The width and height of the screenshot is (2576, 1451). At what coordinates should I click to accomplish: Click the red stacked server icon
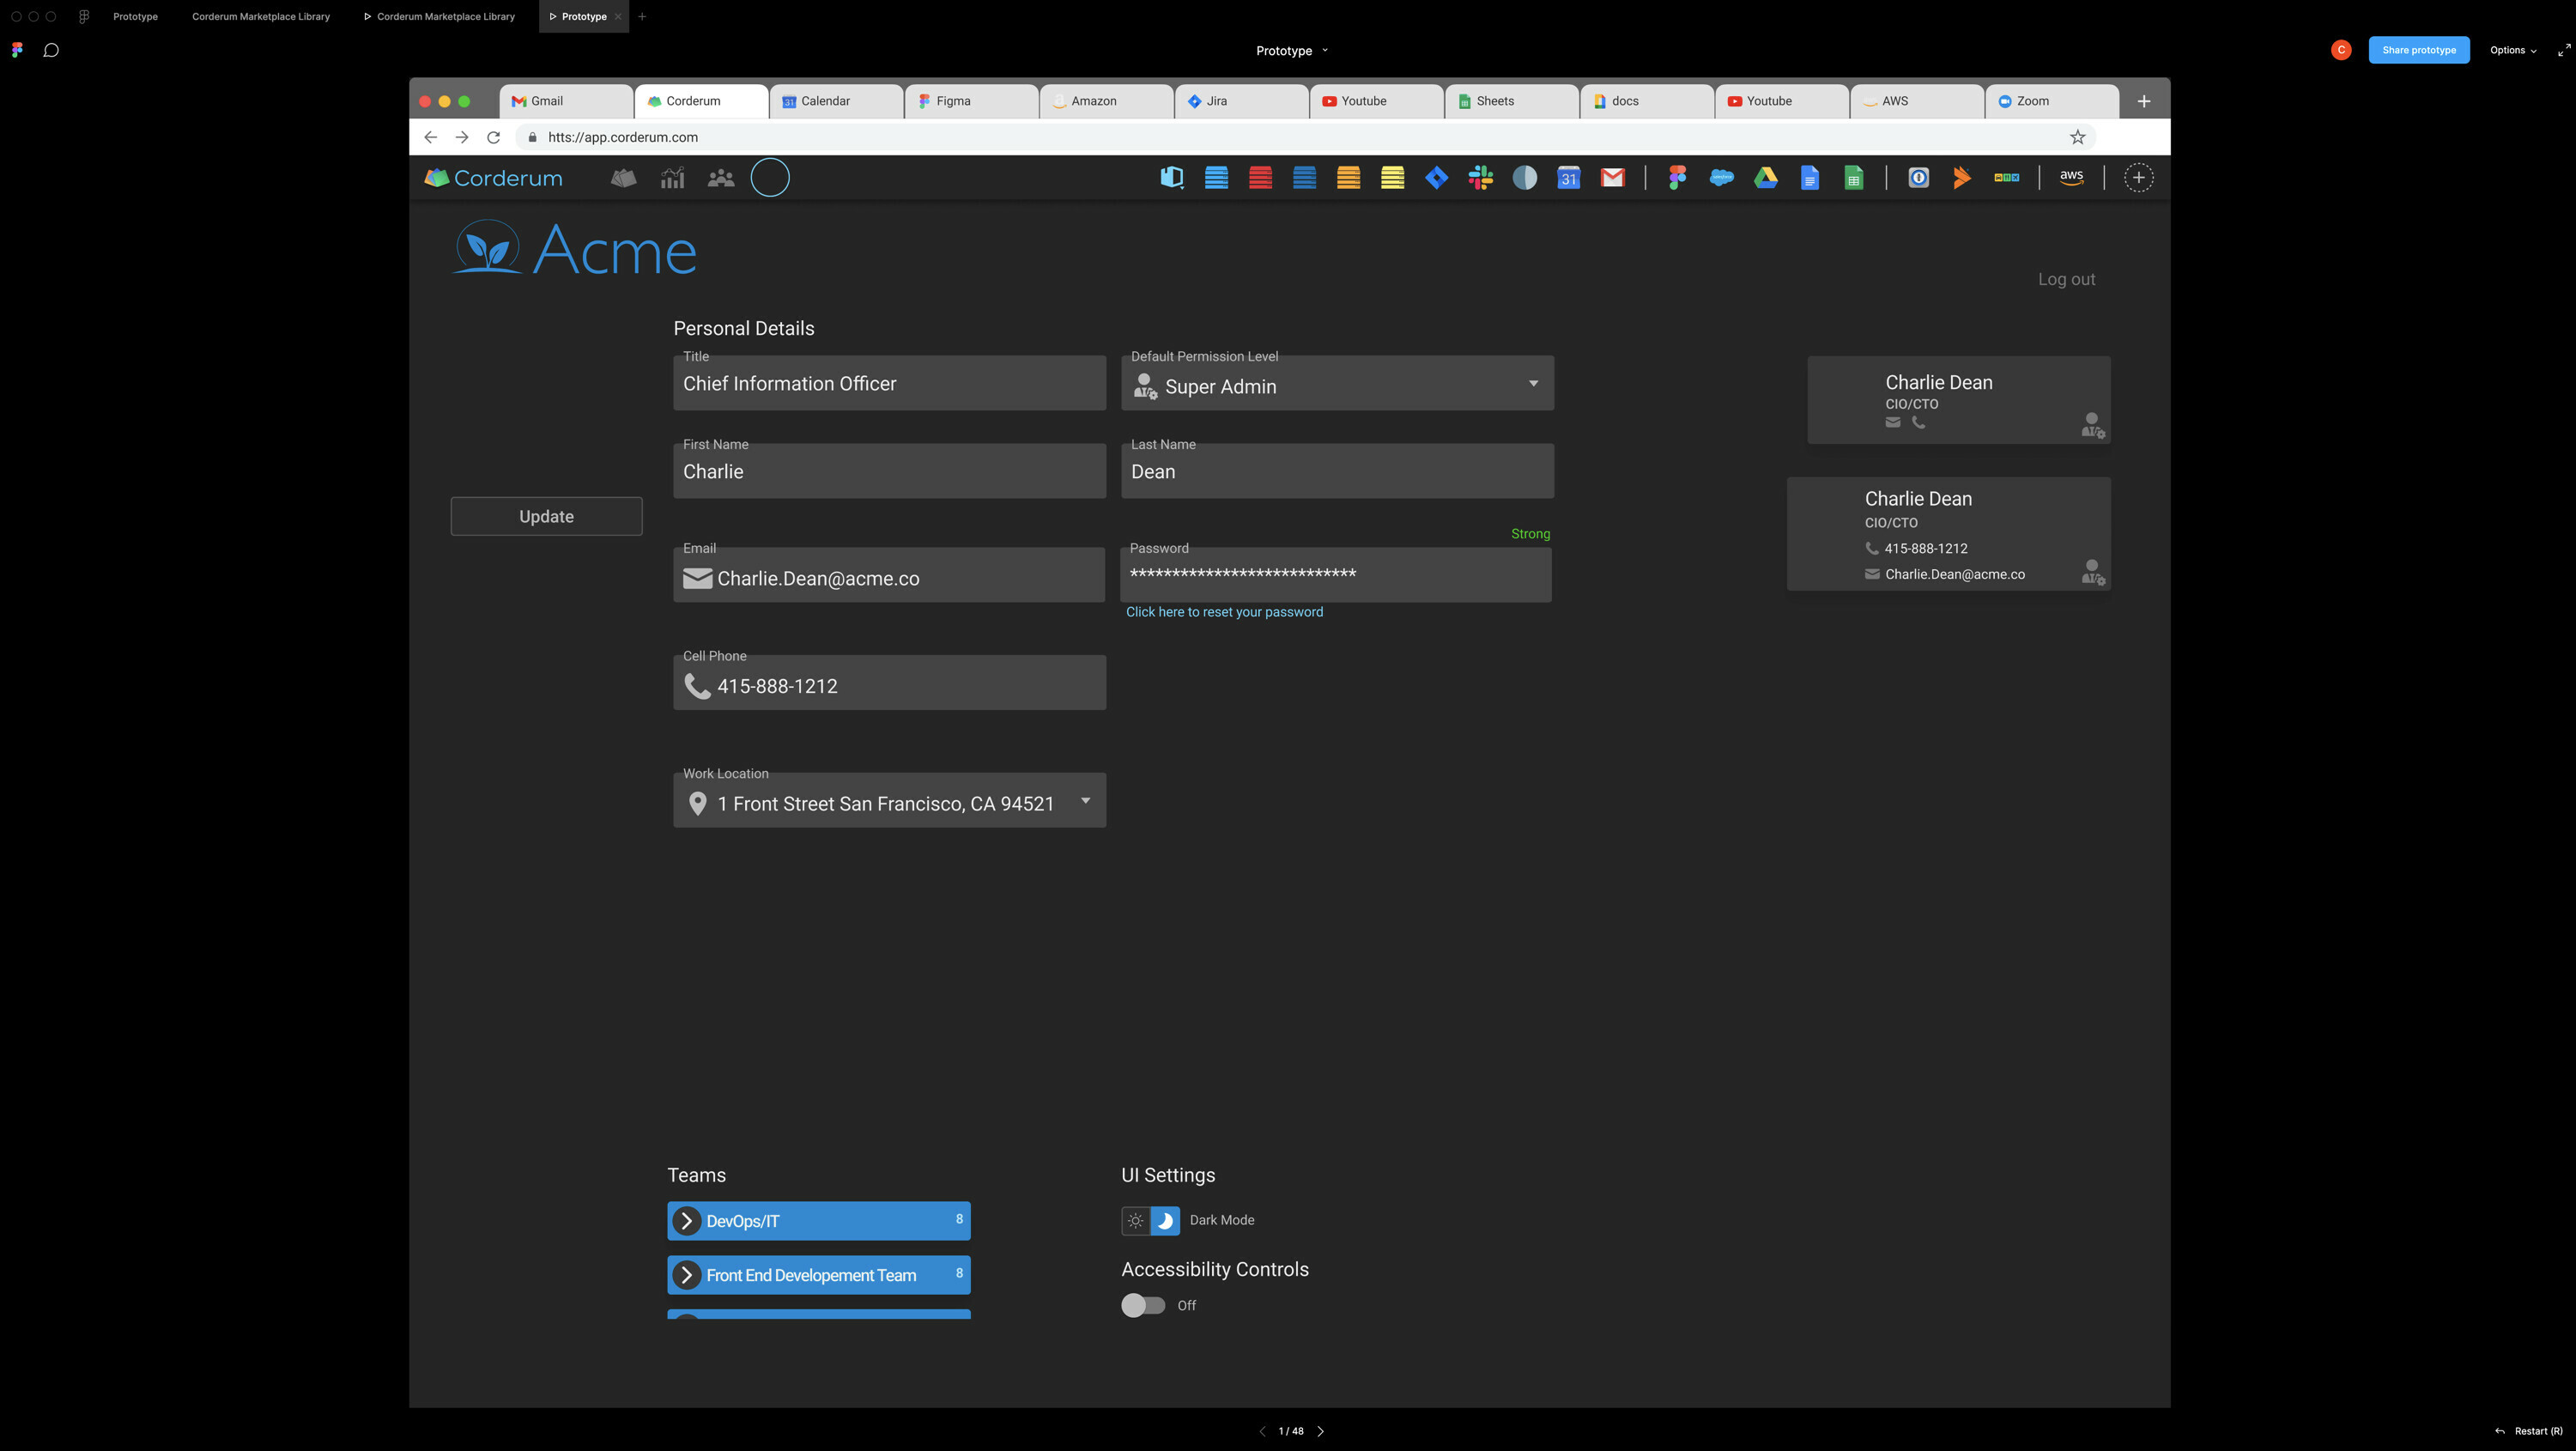(x=1260, y=178)
